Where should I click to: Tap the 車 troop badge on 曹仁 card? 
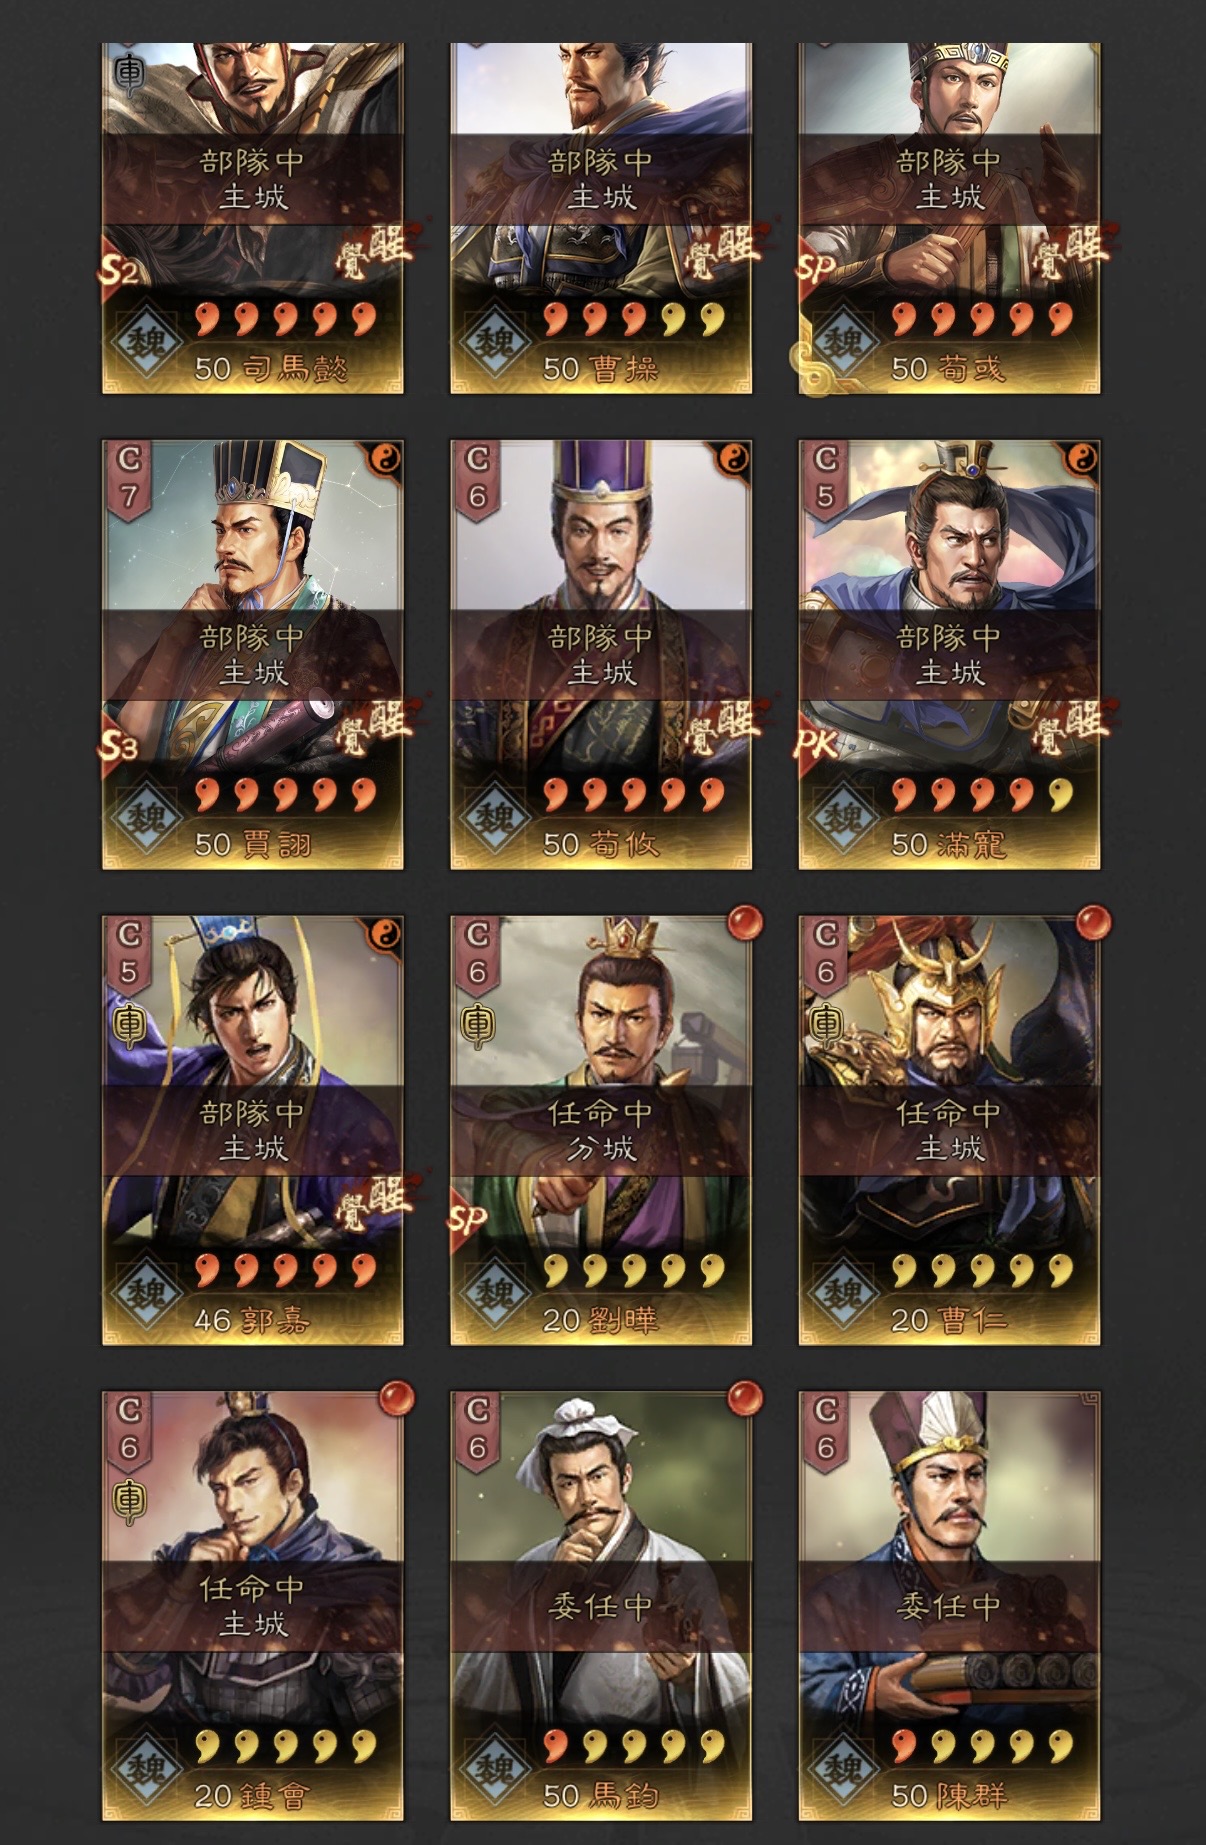pos(827,1026)
